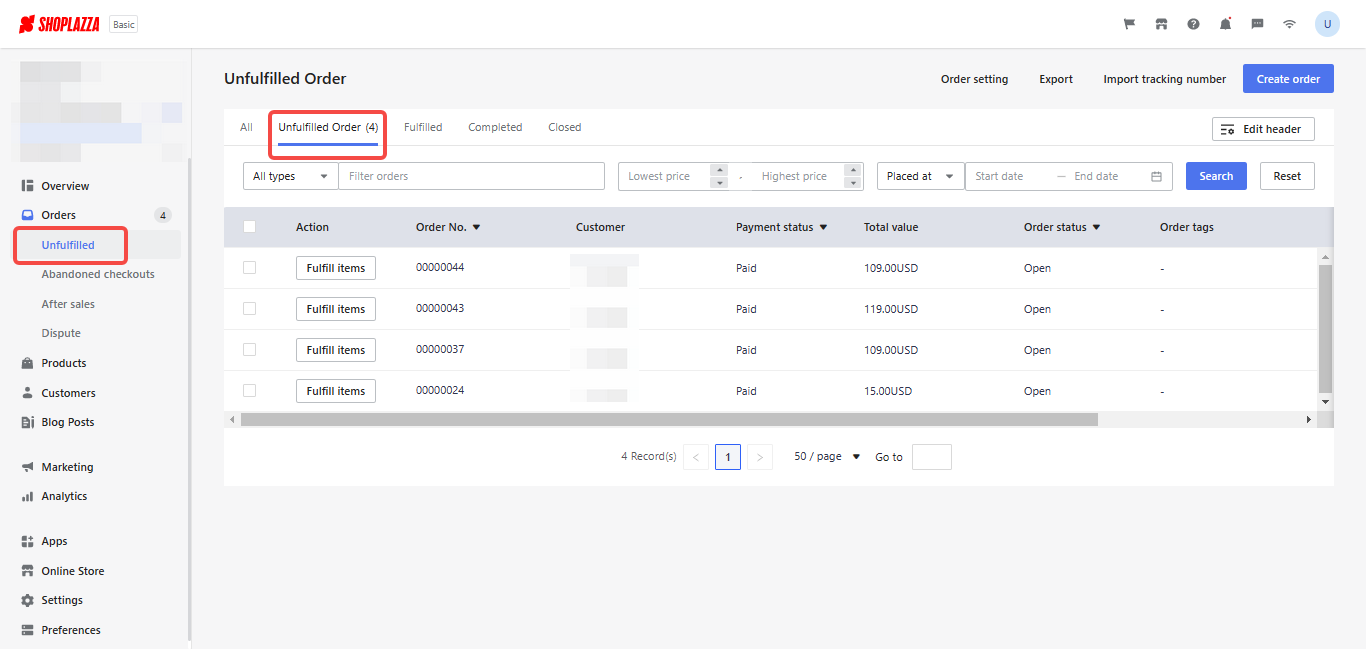Image resolution: width=1366 pixels, height=649 pixels.
Task: Open Order setting link
Action: tap(975, 79)
